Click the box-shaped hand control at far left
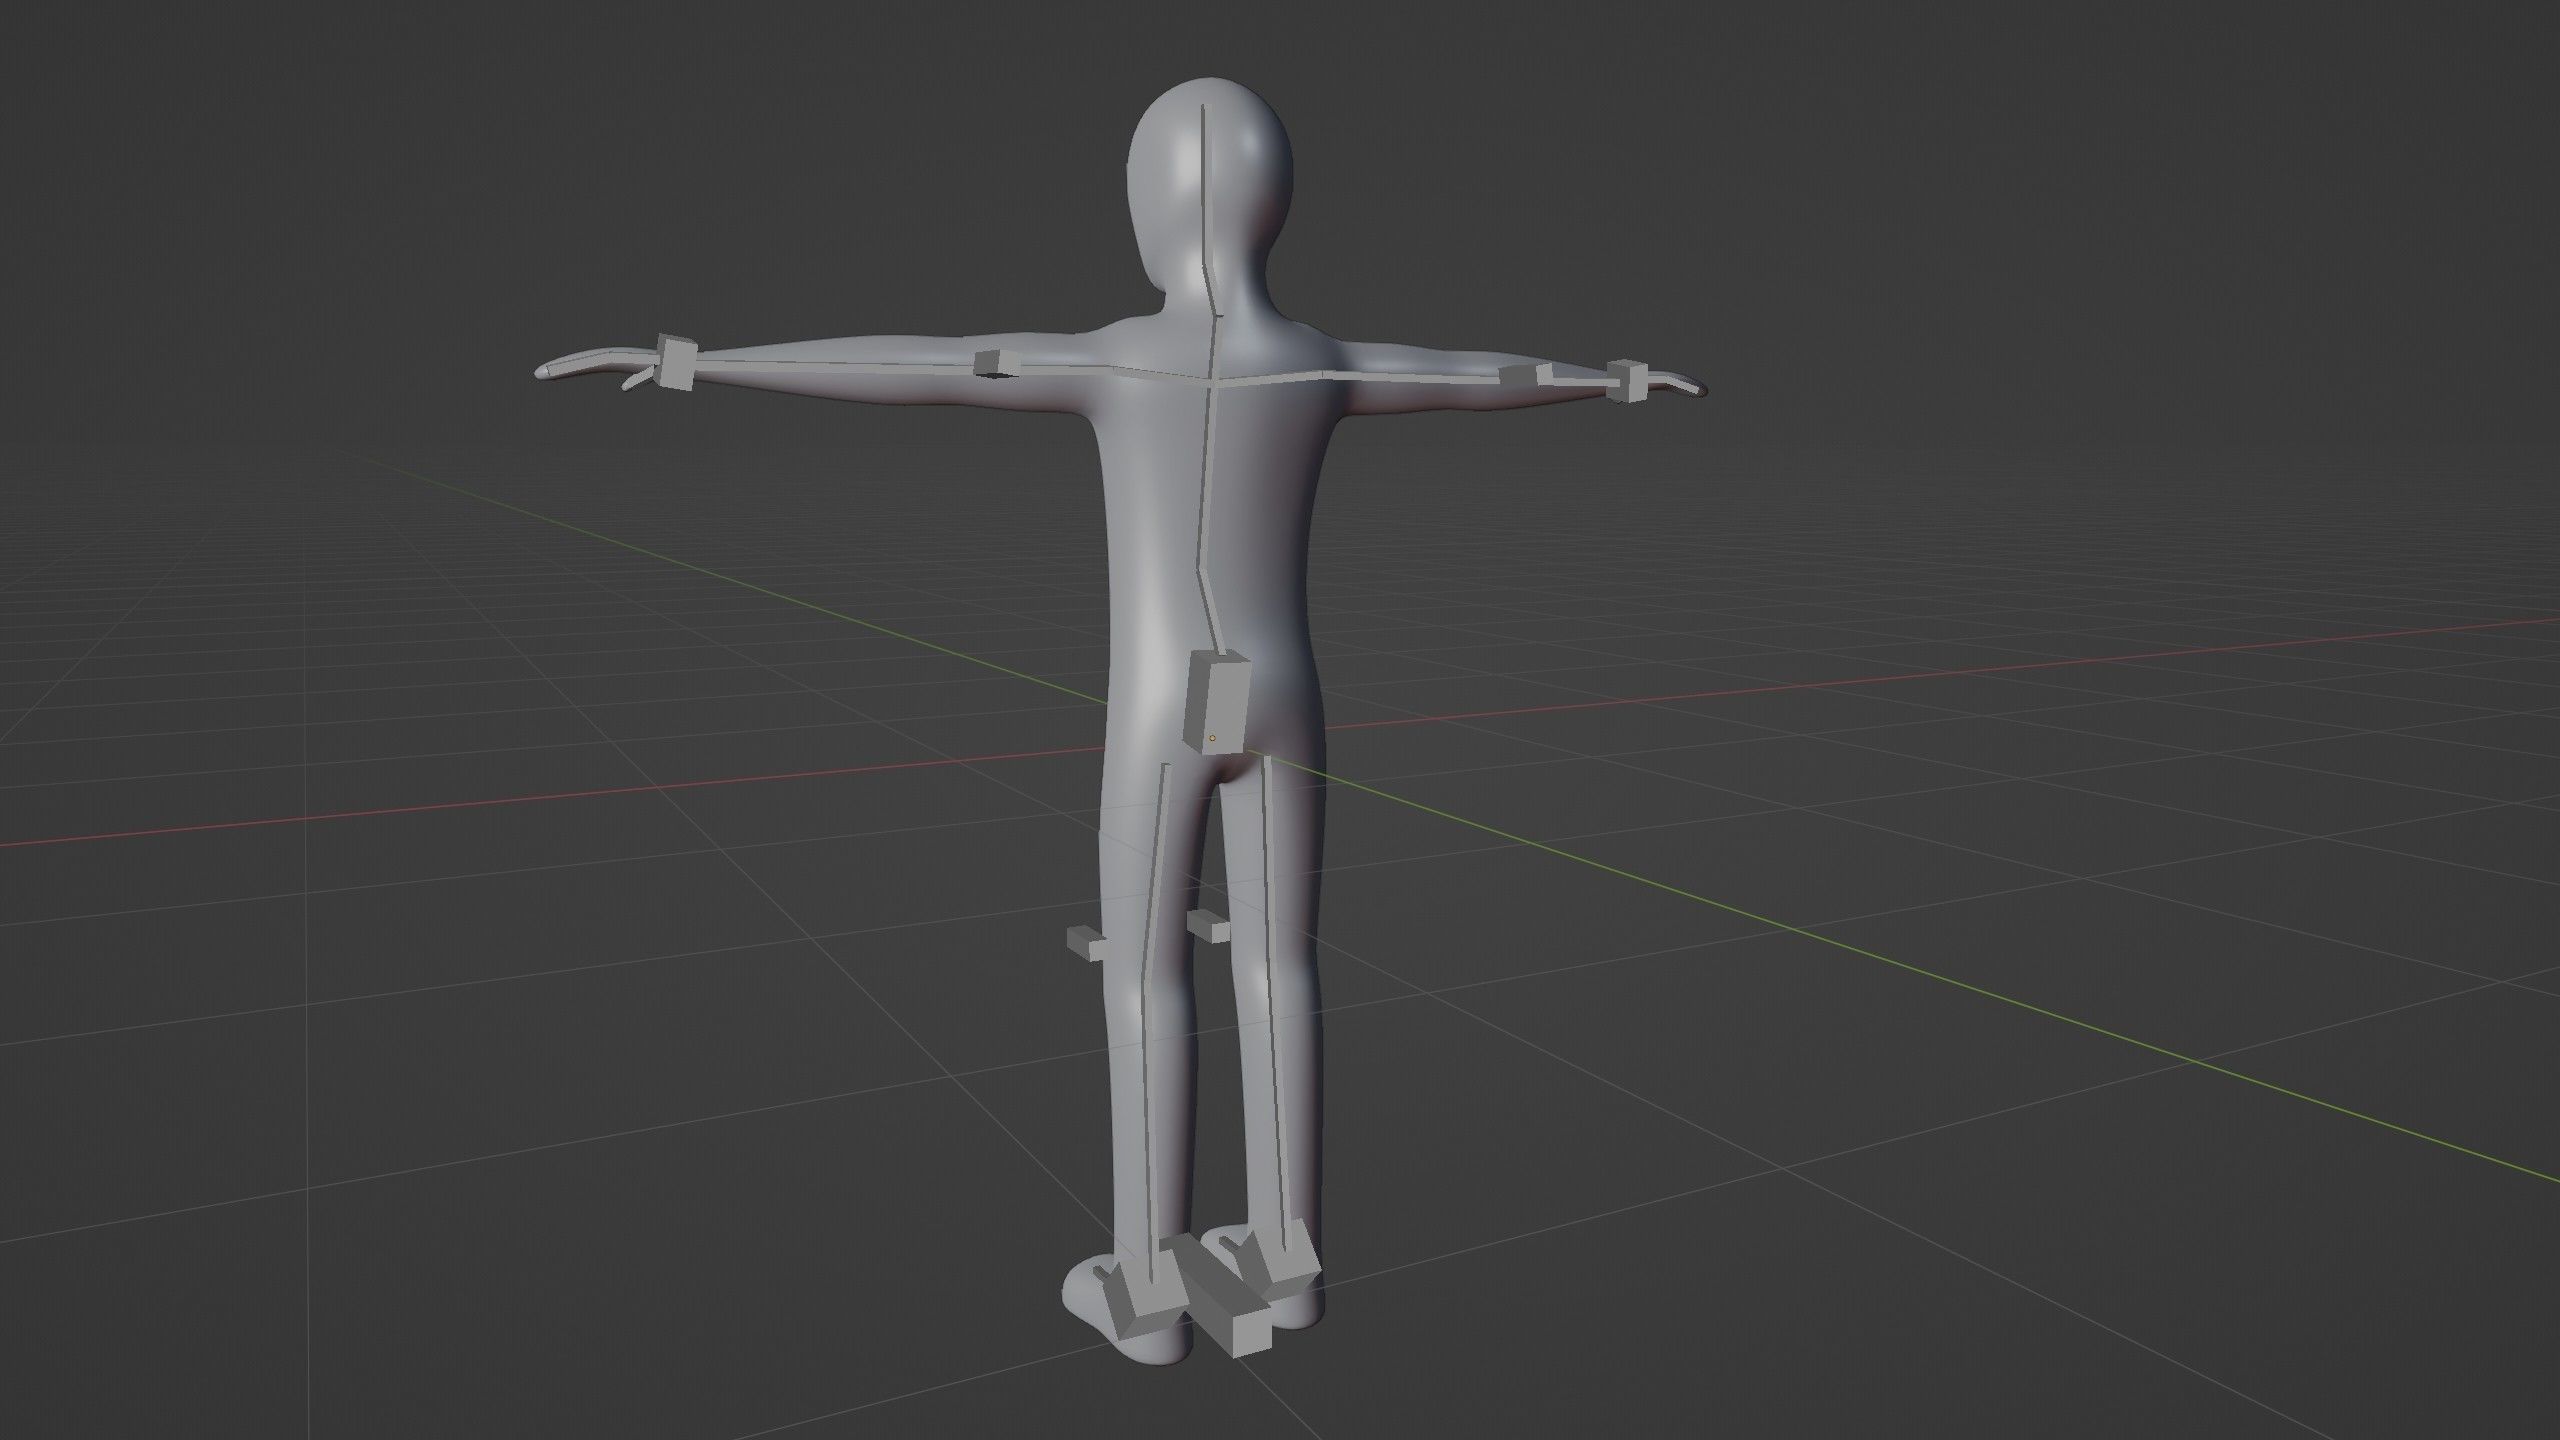Viewport: 2560px width, 1440px height. pos(678,366)
